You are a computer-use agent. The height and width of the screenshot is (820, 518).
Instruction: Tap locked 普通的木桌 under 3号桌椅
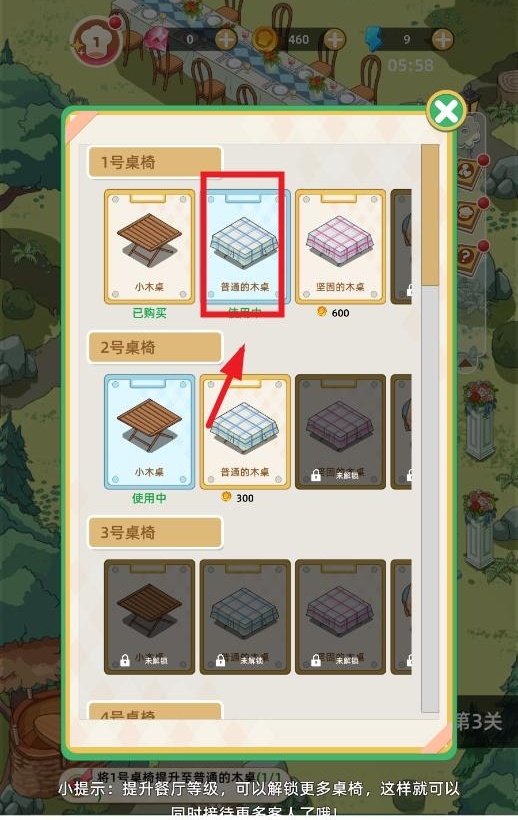point(245,617)
